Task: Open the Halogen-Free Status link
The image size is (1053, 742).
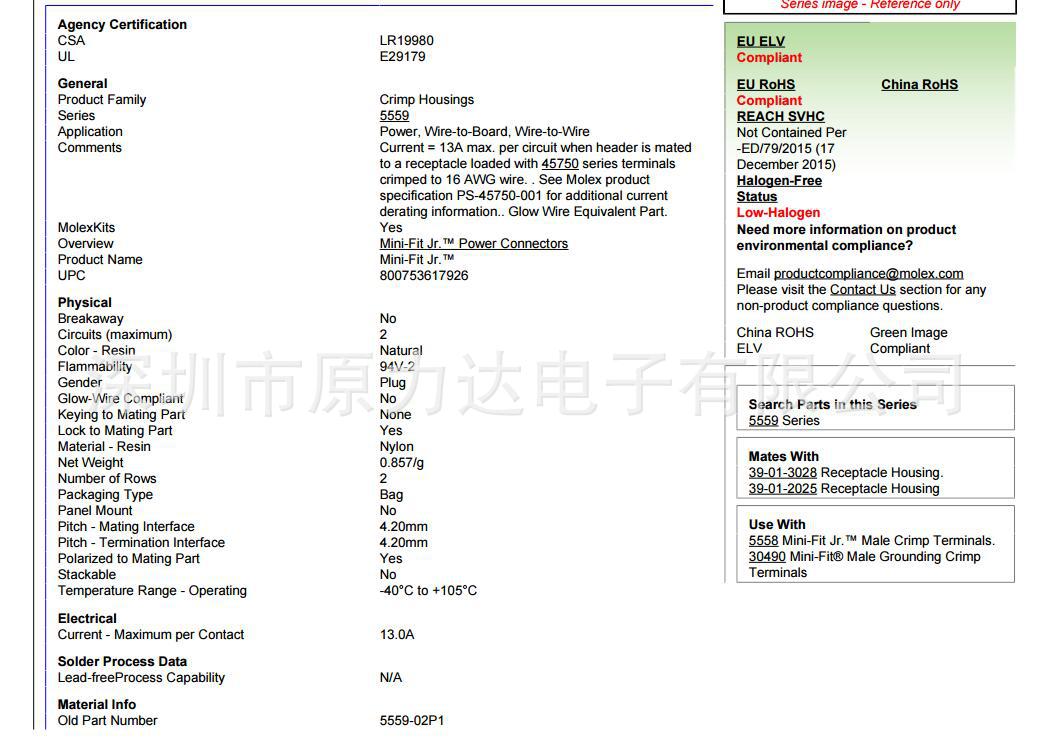Action: click(x=779, y=189)
